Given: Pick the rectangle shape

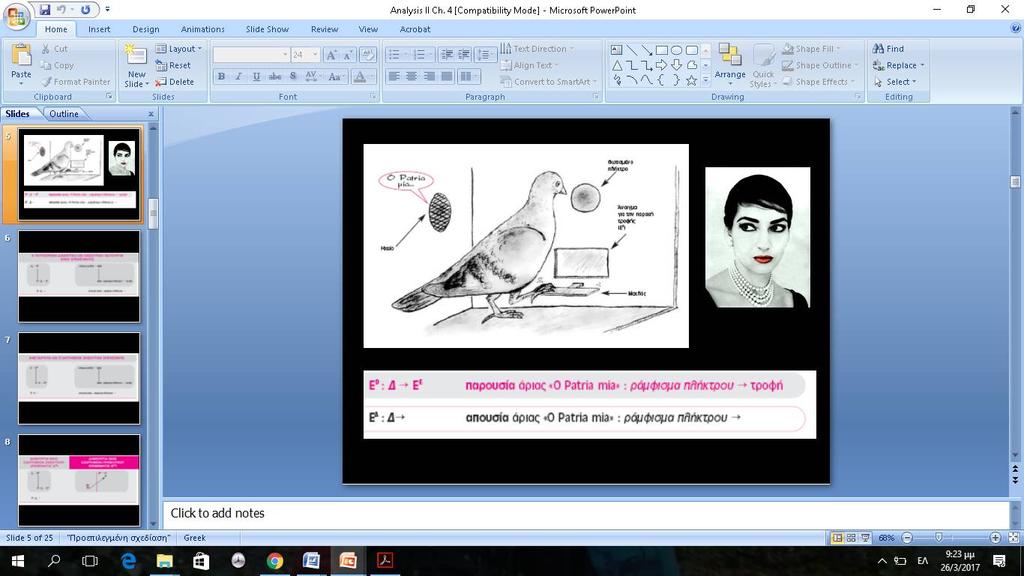Looking at the screenshot, I should point(662,50).
